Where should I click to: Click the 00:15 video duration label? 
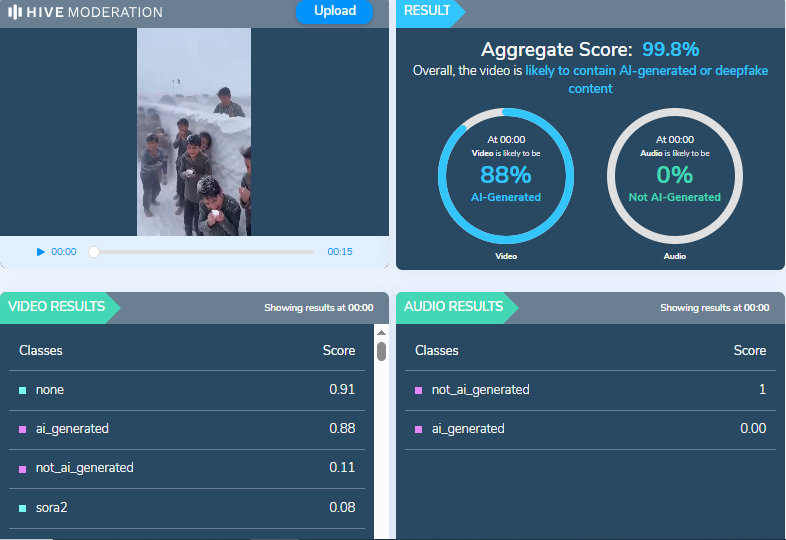pos(340,252)
